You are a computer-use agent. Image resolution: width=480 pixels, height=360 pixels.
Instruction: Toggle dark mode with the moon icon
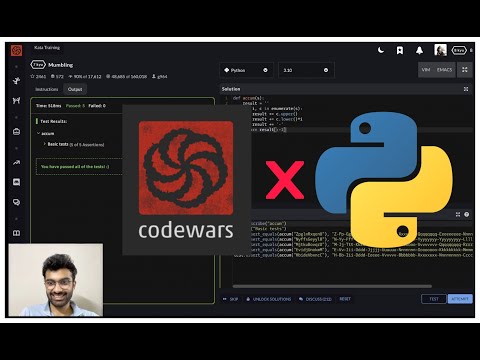point(381,50)
